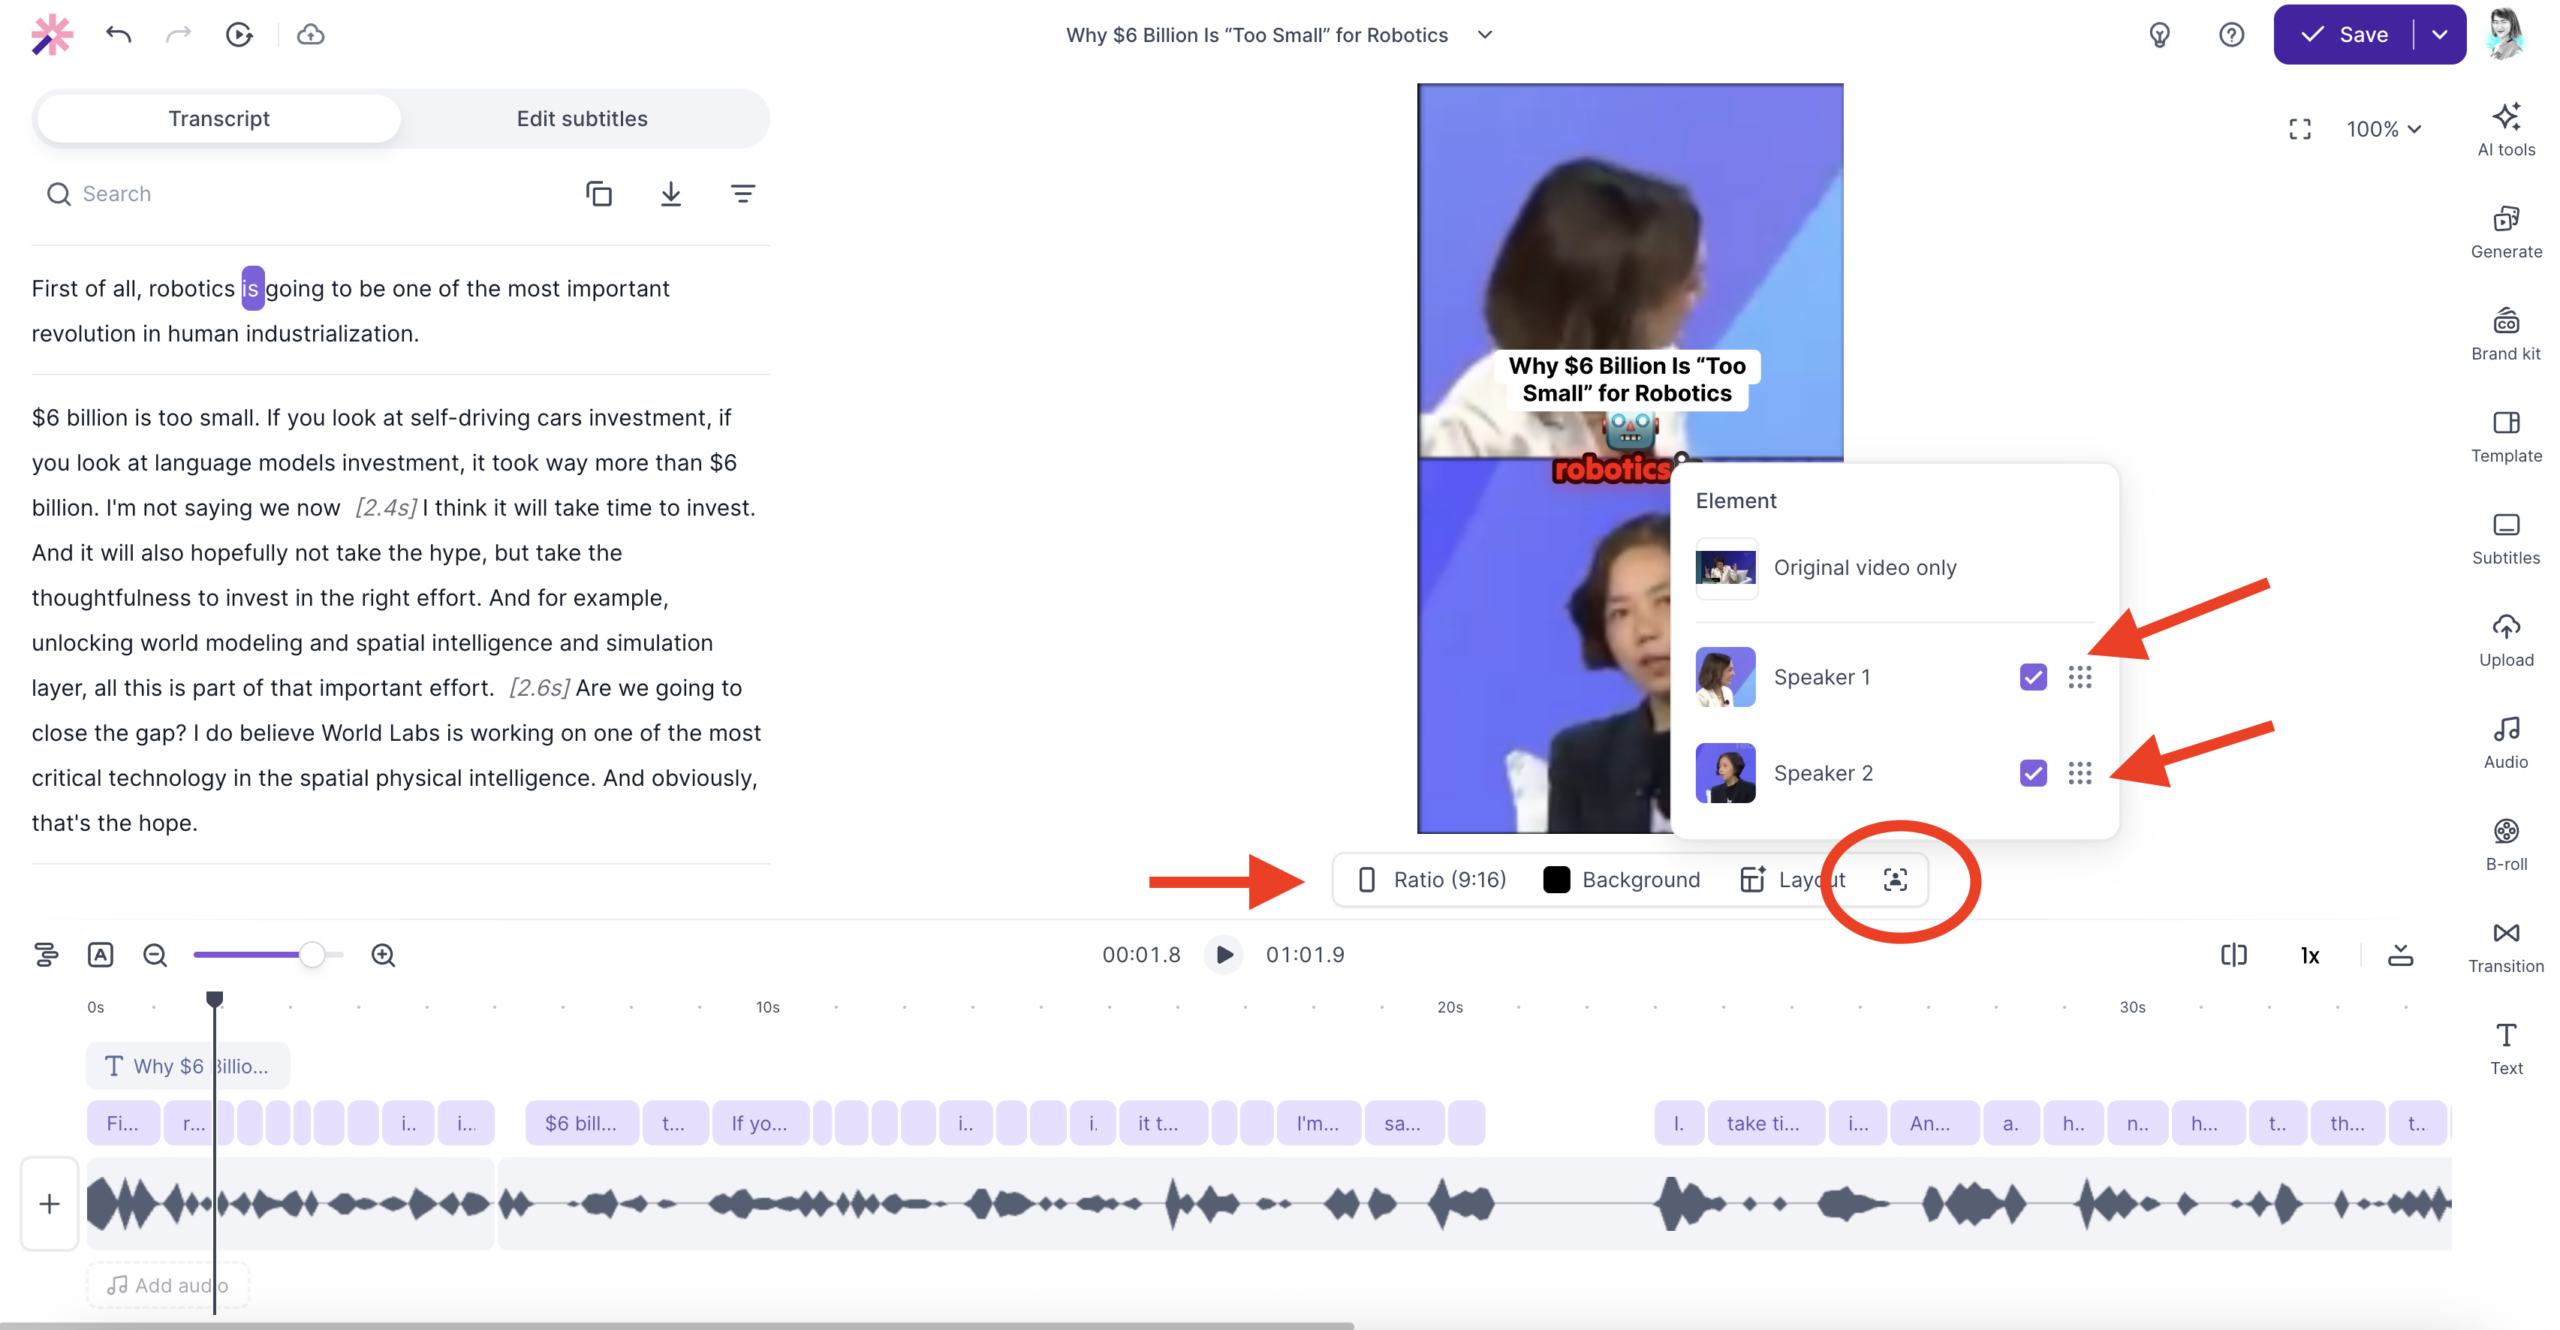Viewport: 2560px width, 1330px height.
Task: Click the cloud upload sync icon
Action: [x=310, y=35]
